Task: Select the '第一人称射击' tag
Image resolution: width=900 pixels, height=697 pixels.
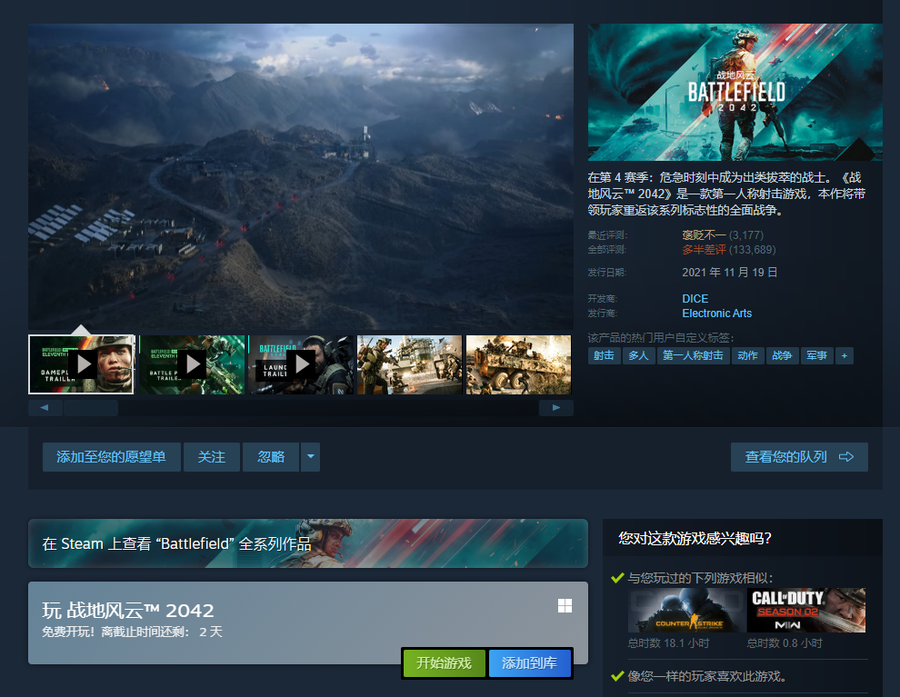Action: (x=693, y=356)
